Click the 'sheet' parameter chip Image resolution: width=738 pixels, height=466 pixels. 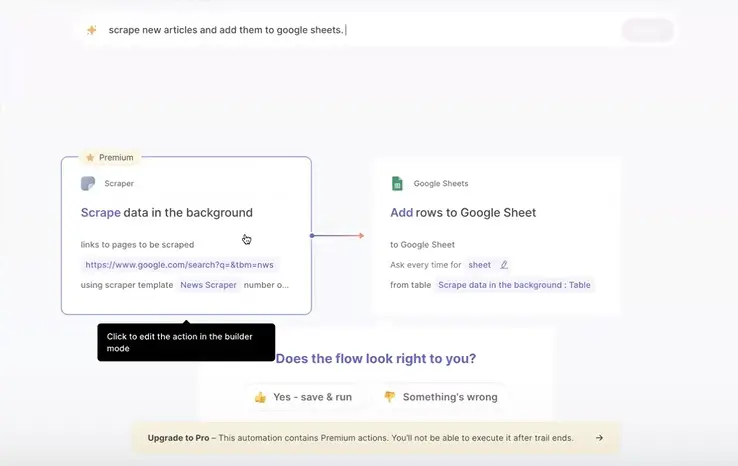(480, 265)
